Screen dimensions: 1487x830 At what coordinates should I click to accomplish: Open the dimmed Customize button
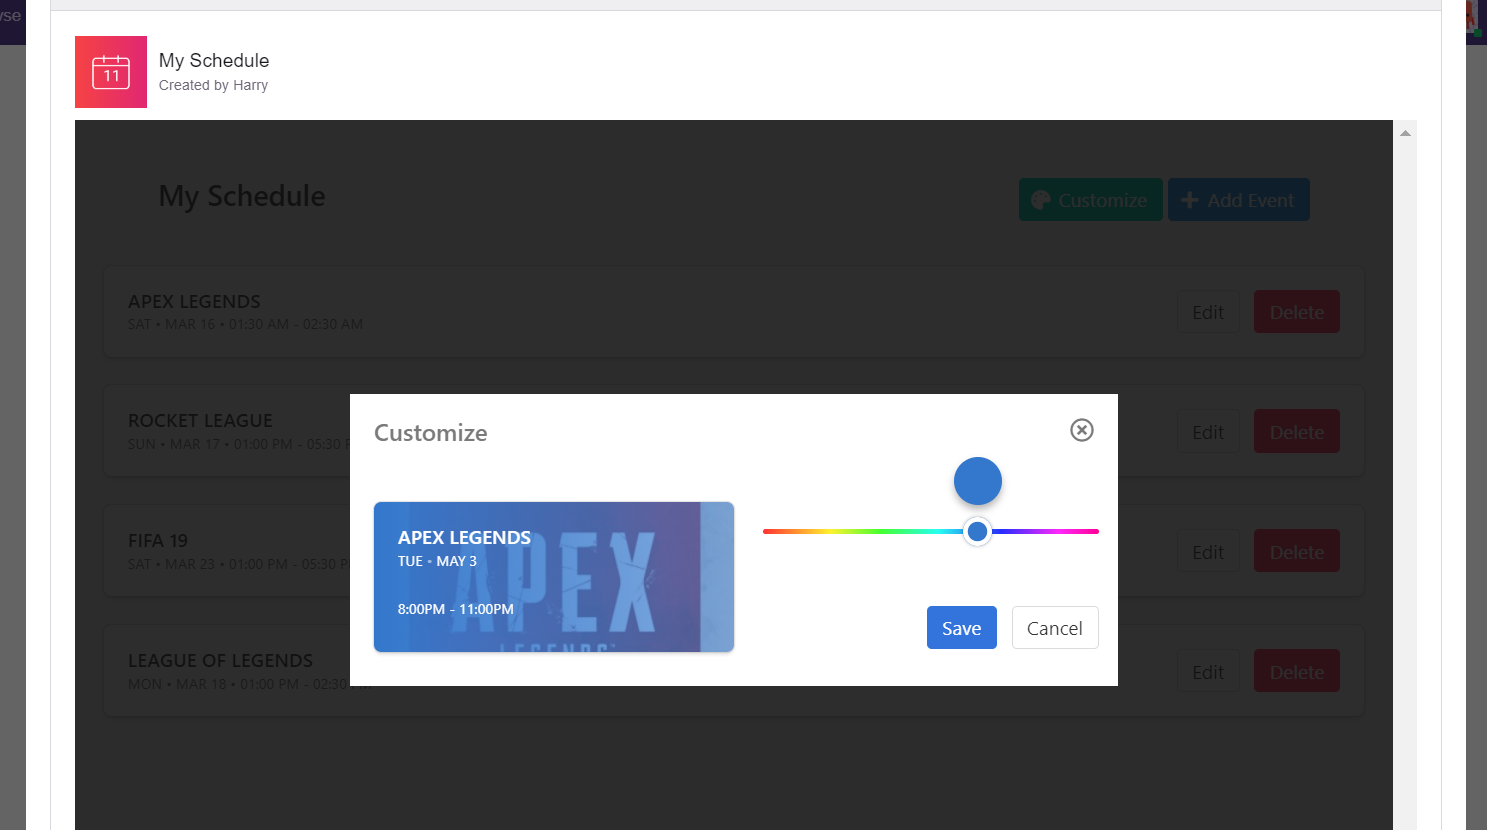coord(1091,200)
